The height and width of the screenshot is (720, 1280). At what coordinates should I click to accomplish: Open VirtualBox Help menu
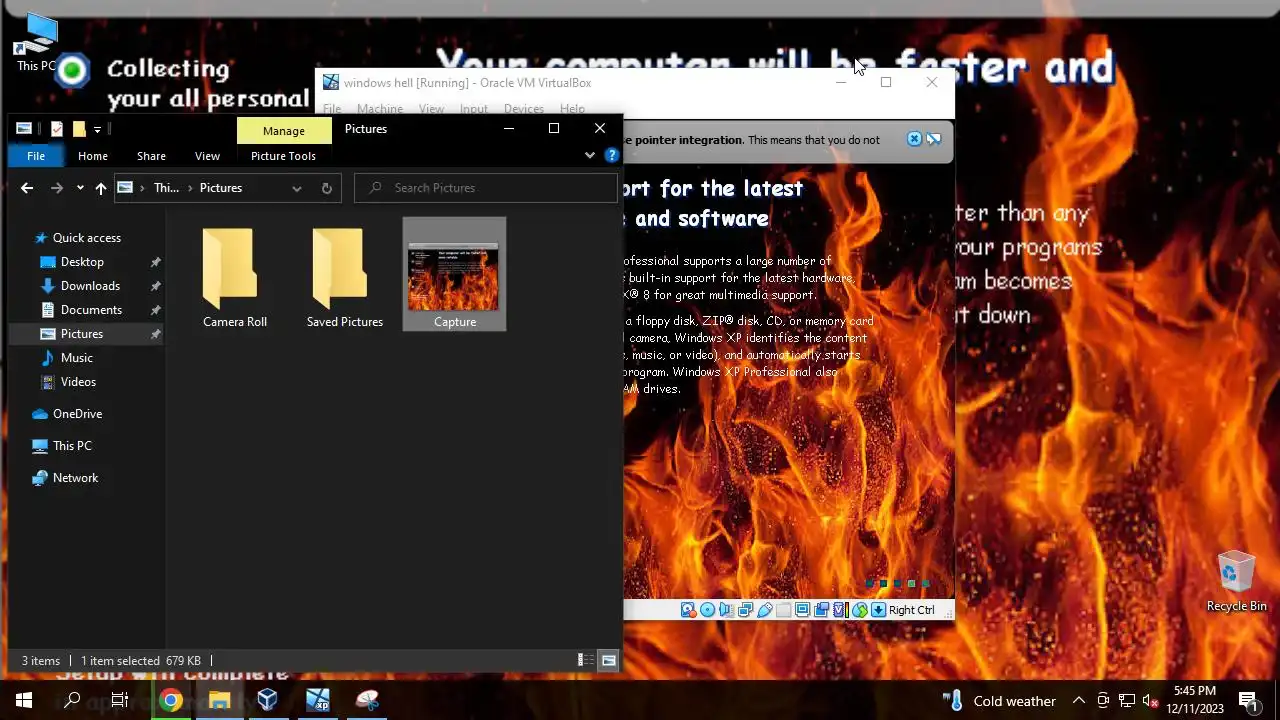[x=572, y=109]
